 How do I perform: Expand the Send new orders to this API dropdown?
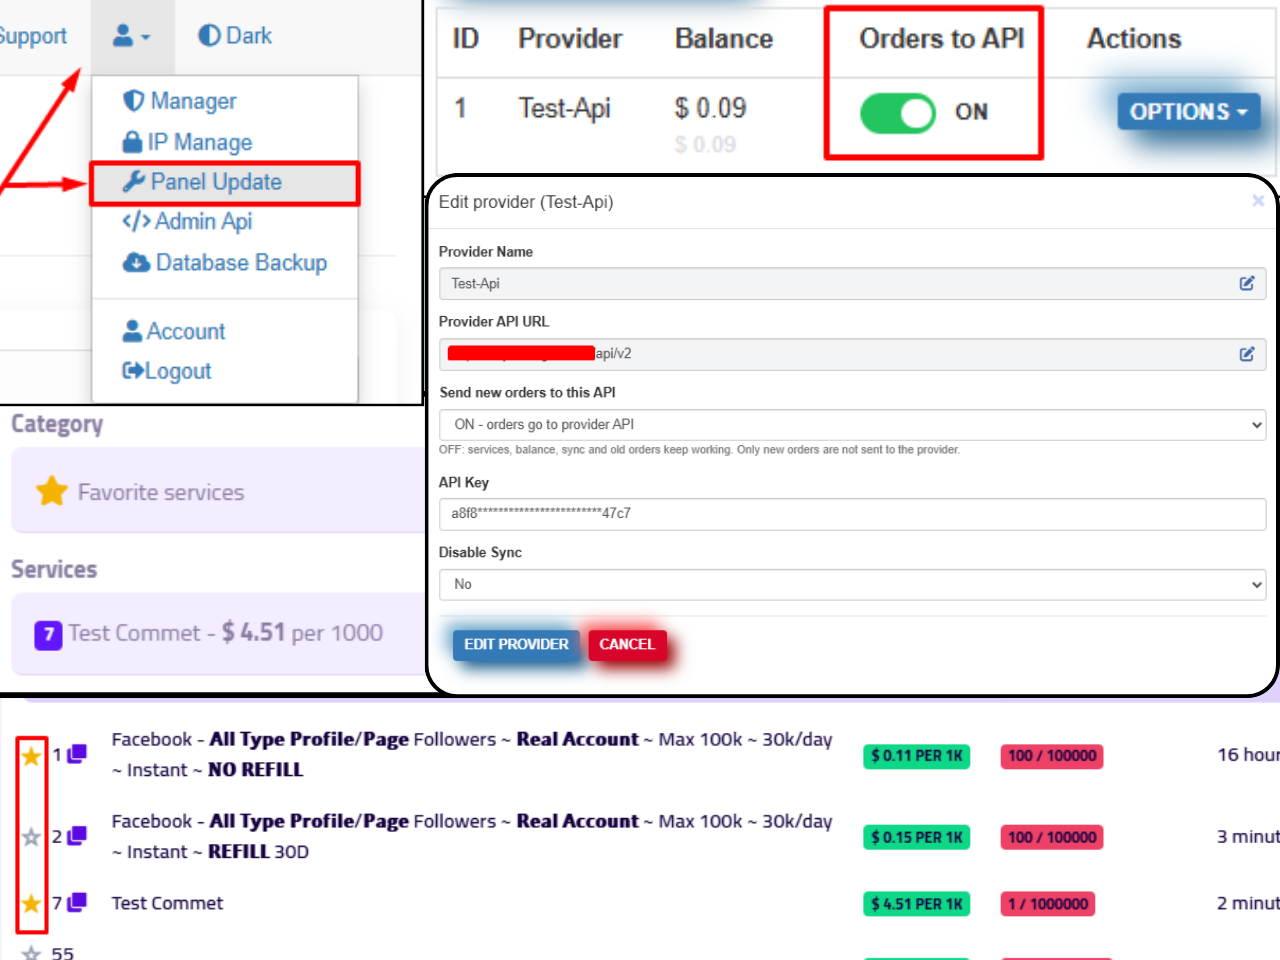click(852, 425)
